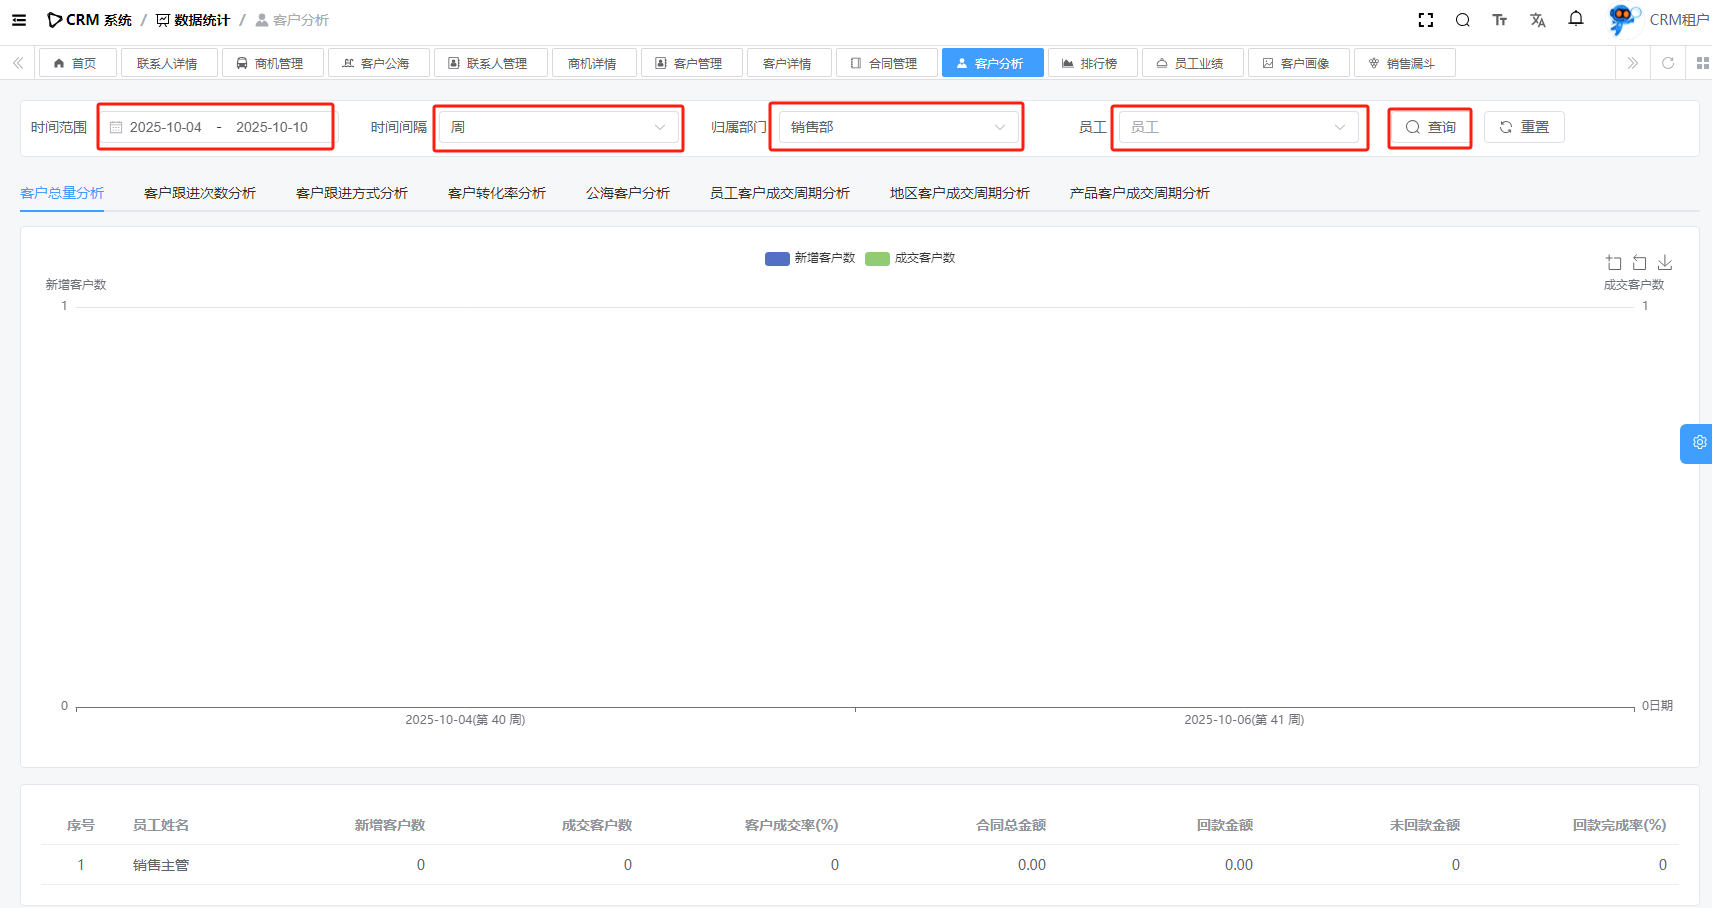Viewport: 1712px width, 908px height.
Task: Click the font size icon
Action: [x=1500, y=20]
